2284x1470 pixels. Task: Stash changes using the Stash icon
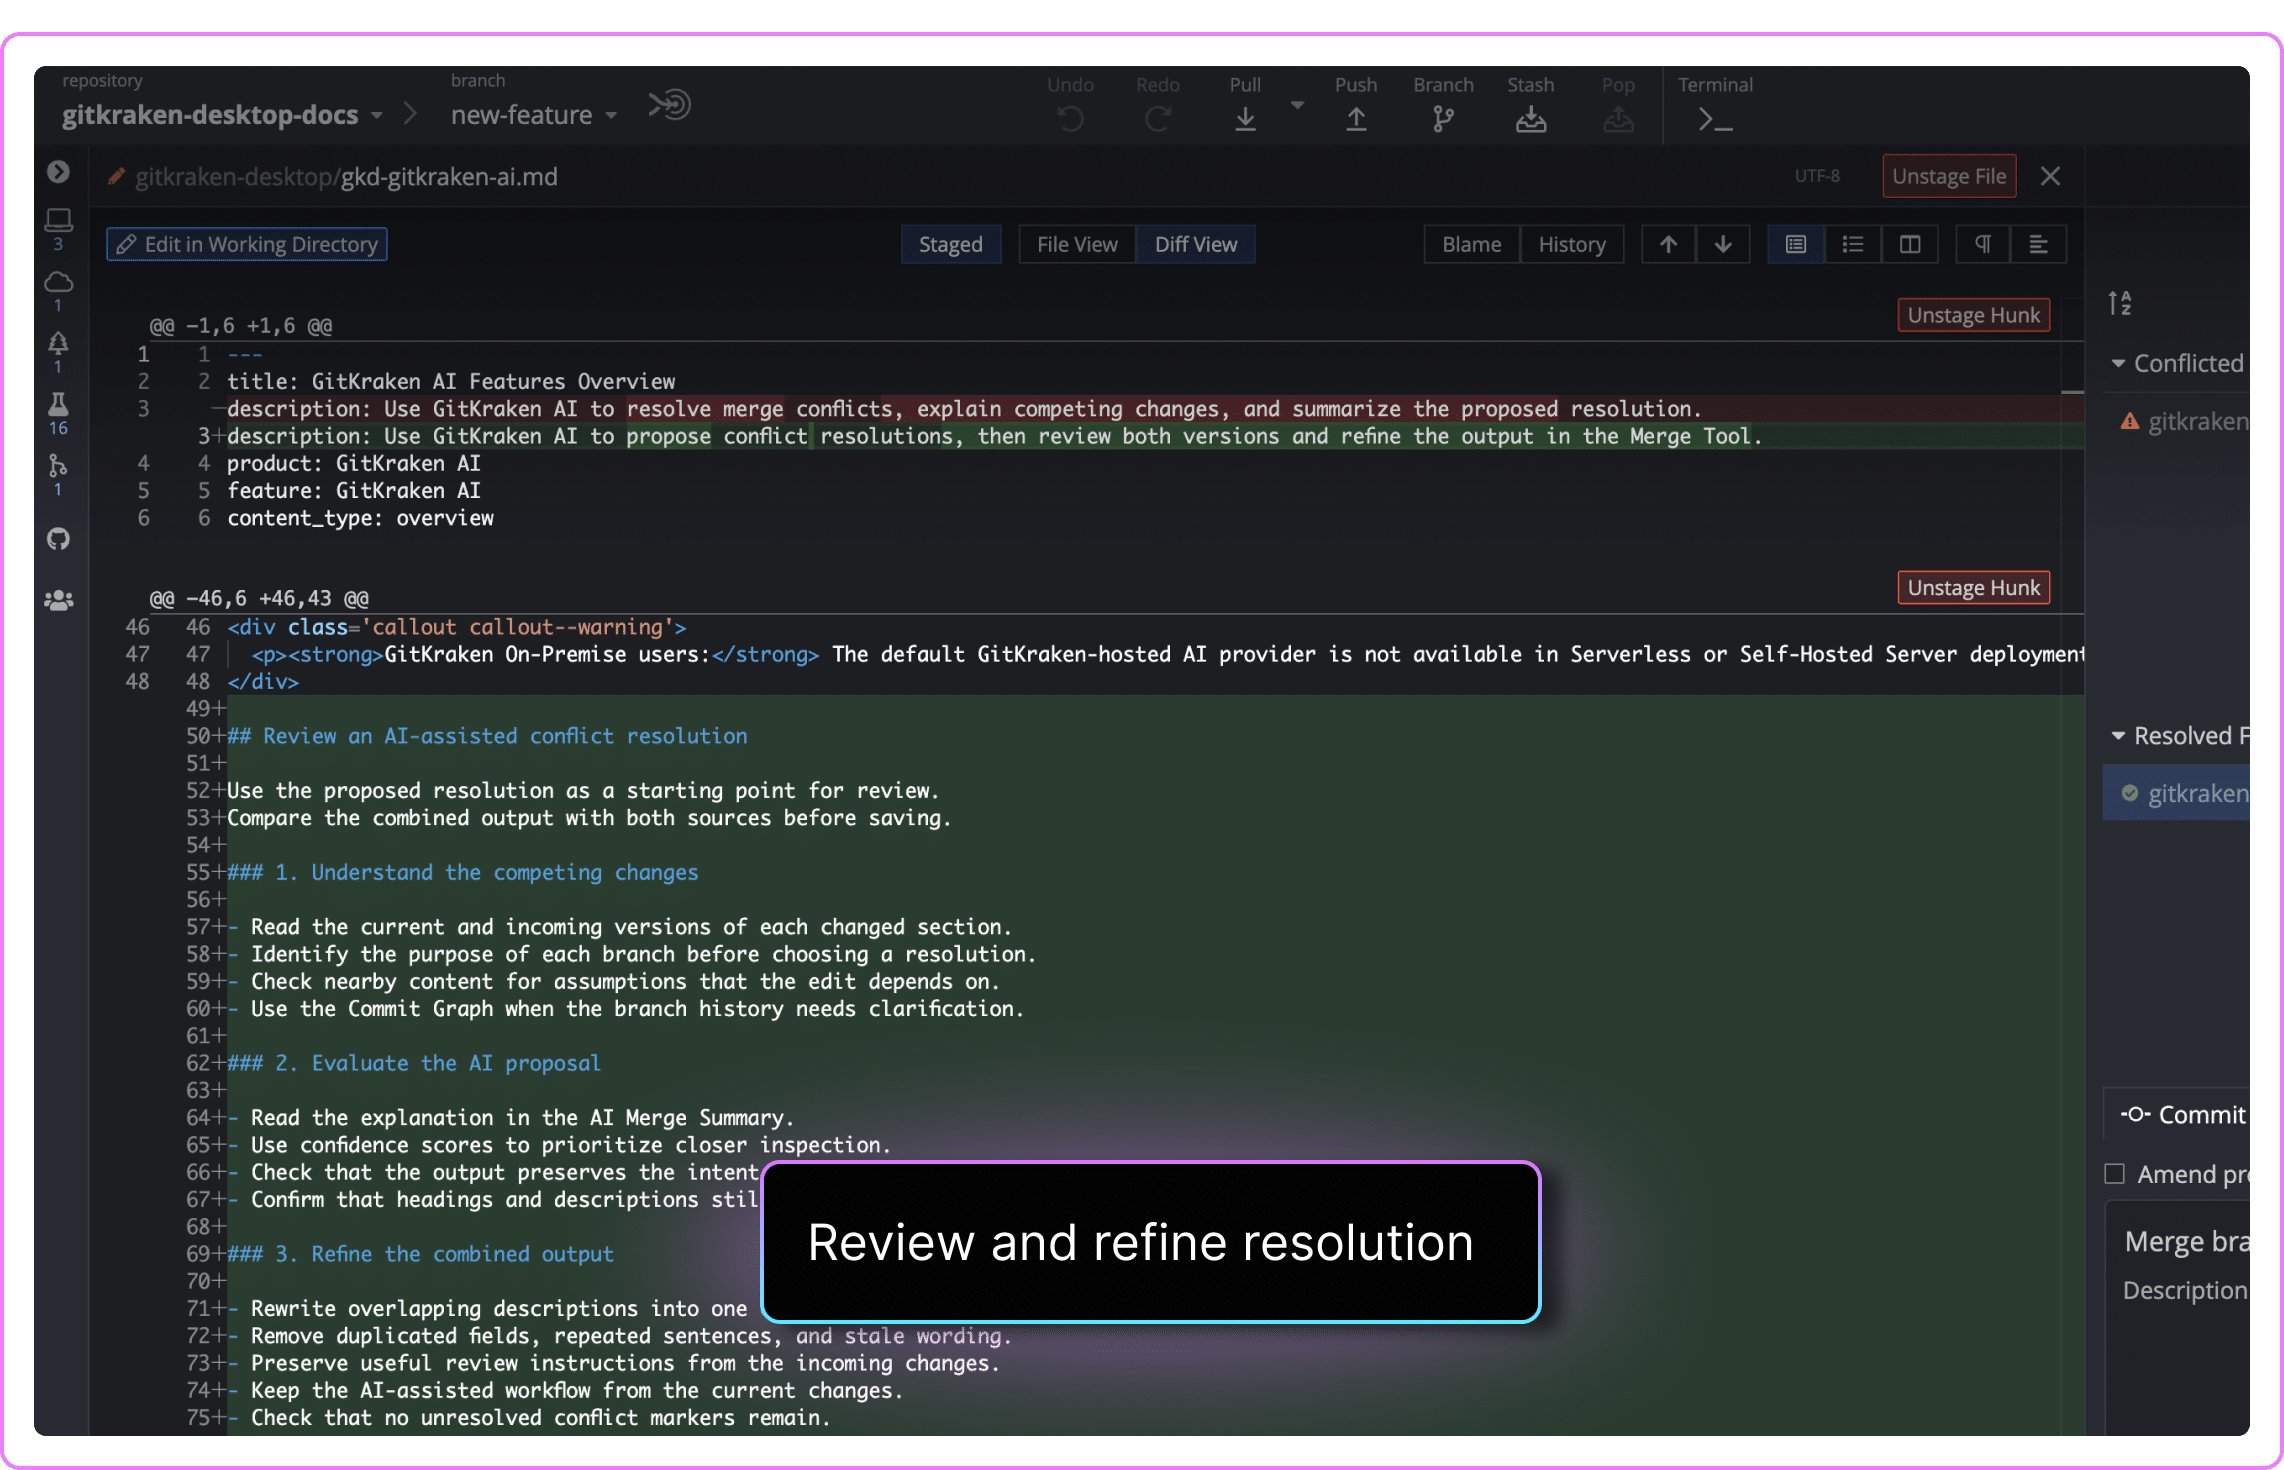(x=1531, y=119)
